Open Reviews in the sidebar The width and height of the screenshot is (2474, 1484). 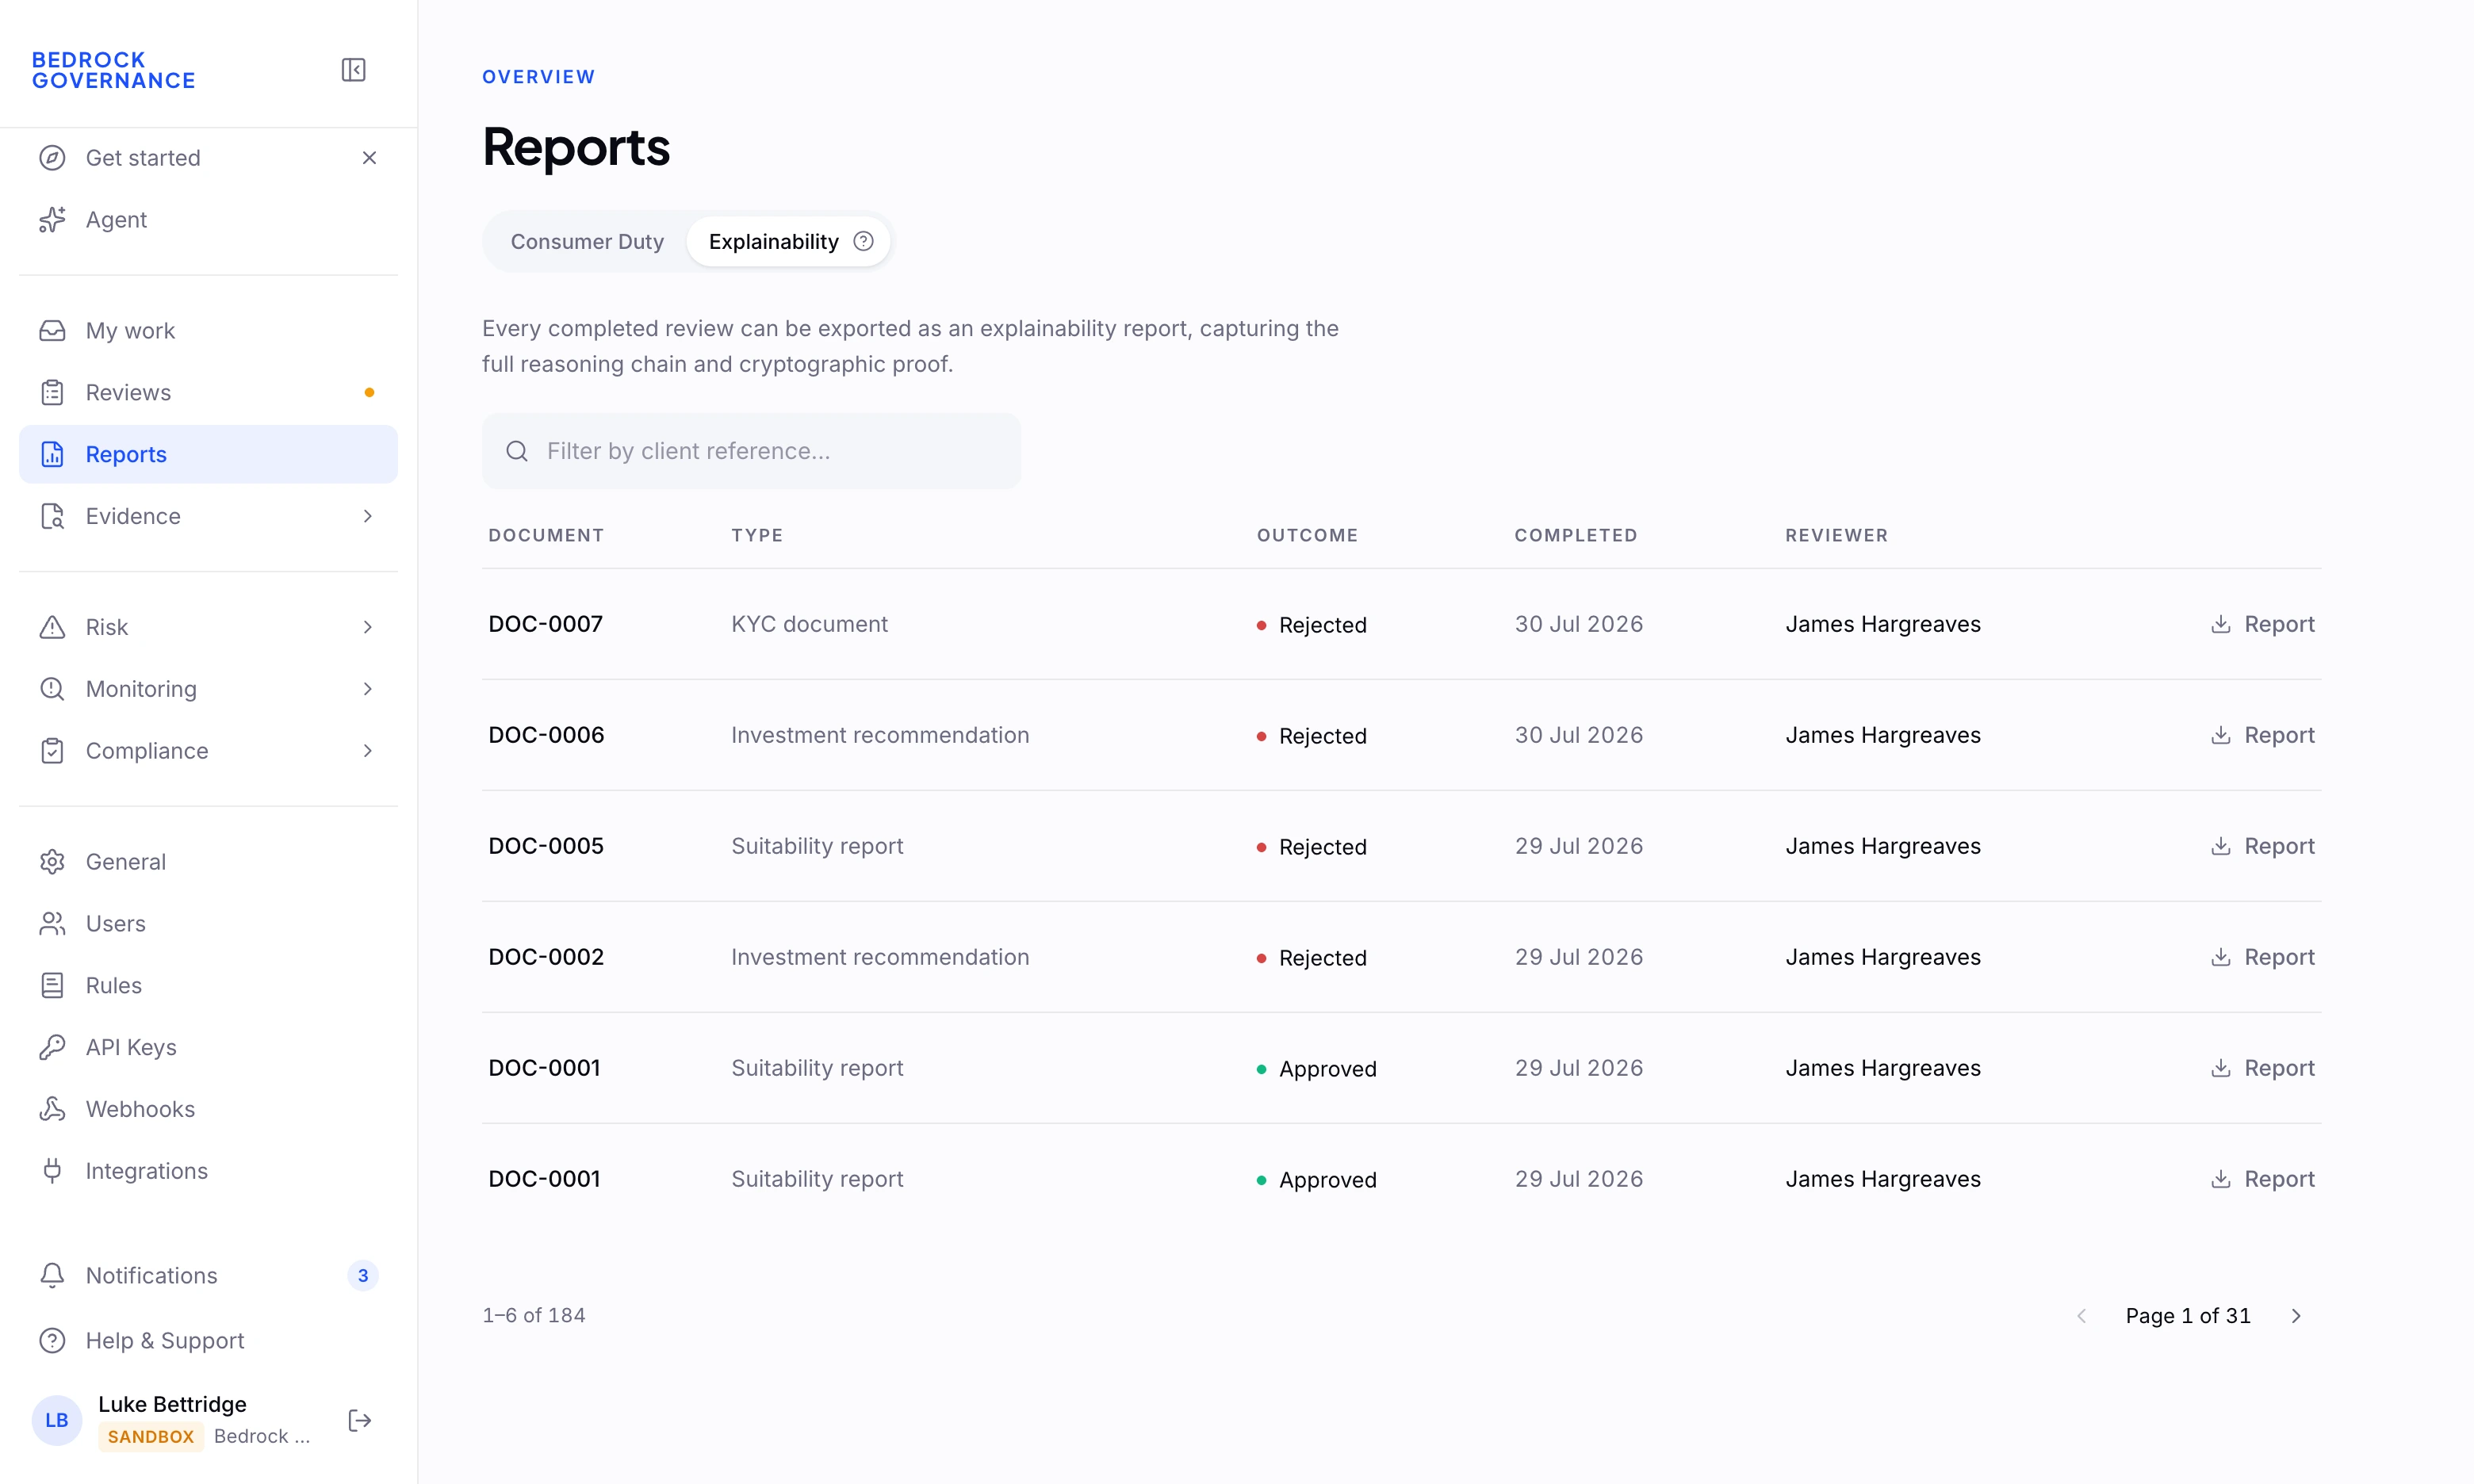point(208,393)
